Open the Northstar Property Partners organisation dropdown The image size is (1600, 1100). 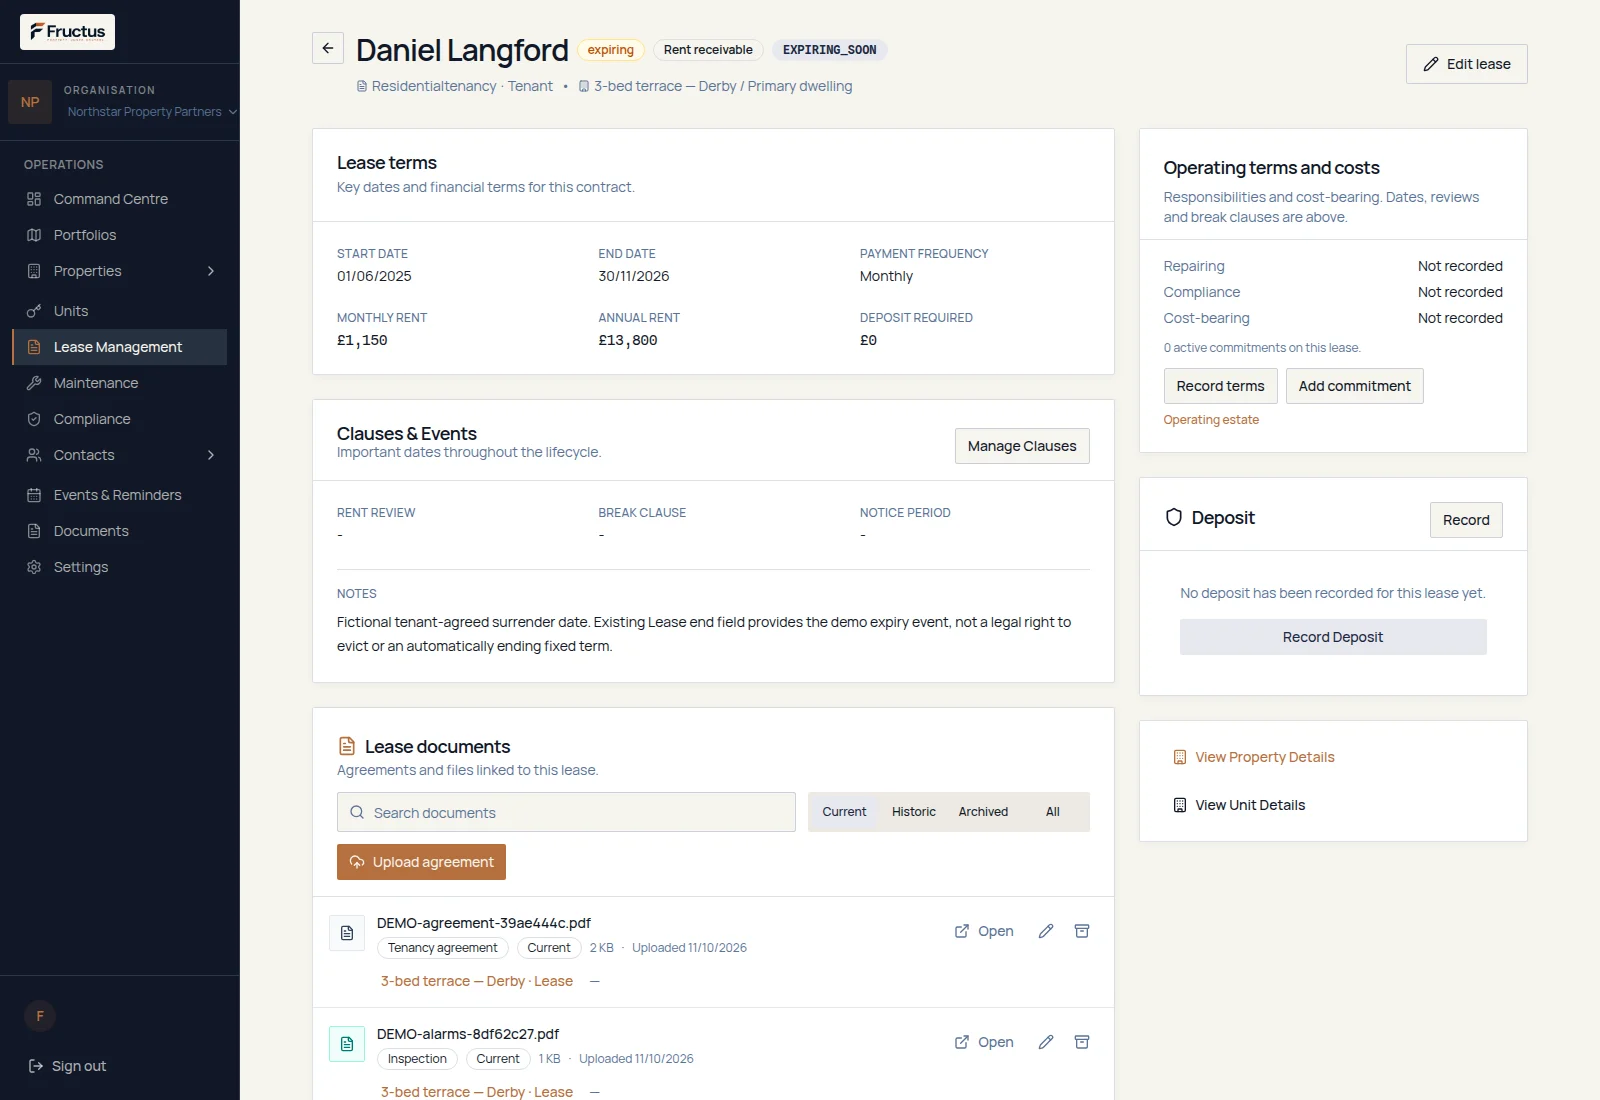pyautogui.click(x=152, y=112)
